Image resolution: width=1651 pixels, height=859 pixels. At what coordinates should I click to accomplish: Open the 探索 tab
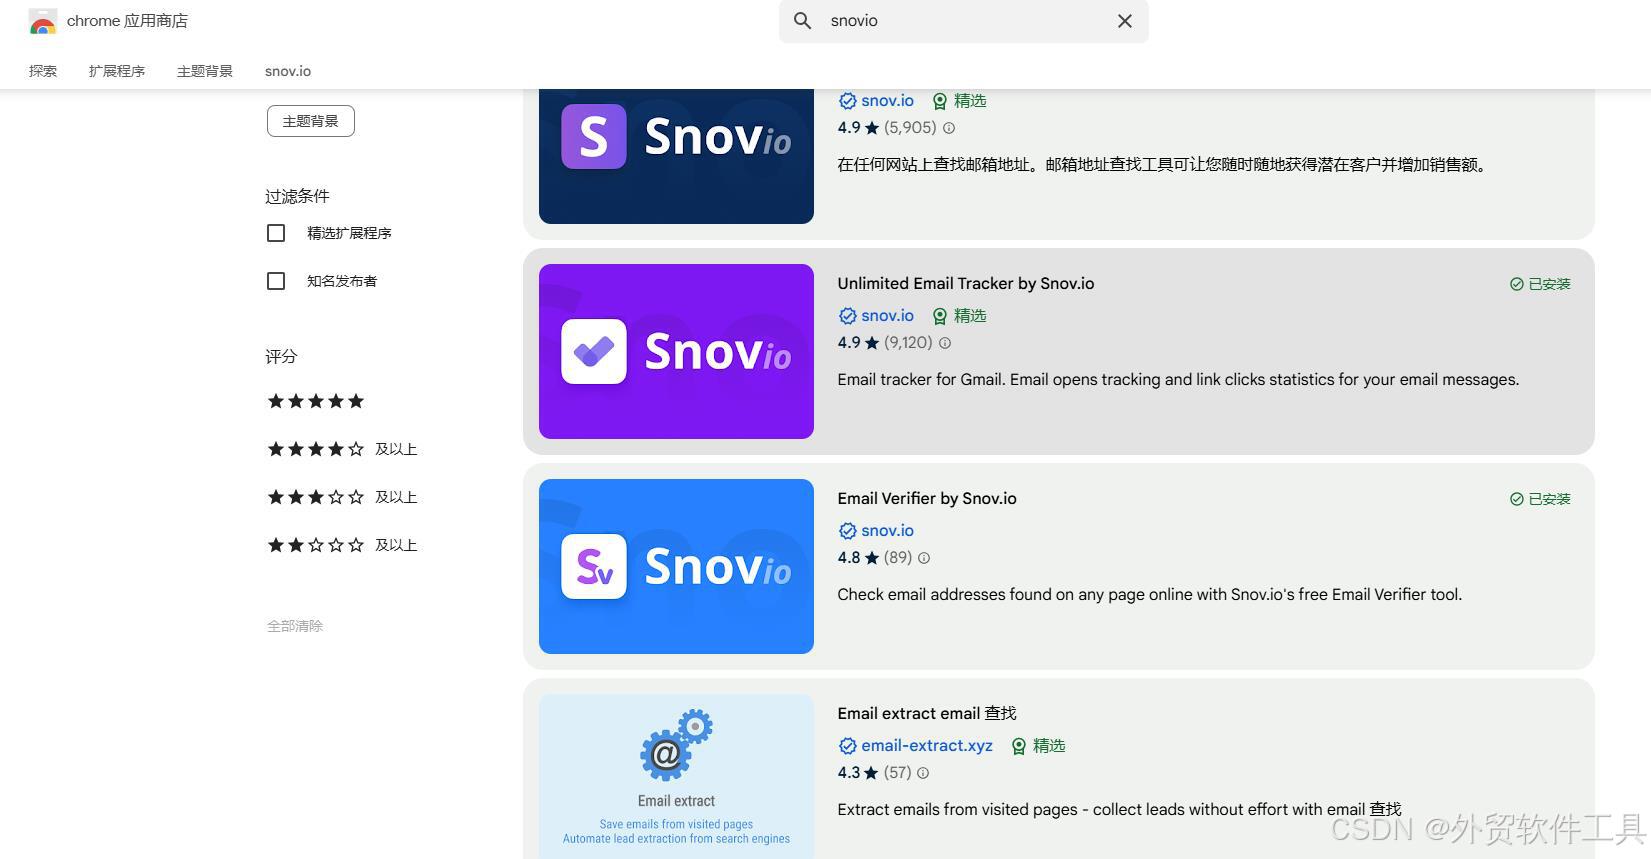pos(43,71)
